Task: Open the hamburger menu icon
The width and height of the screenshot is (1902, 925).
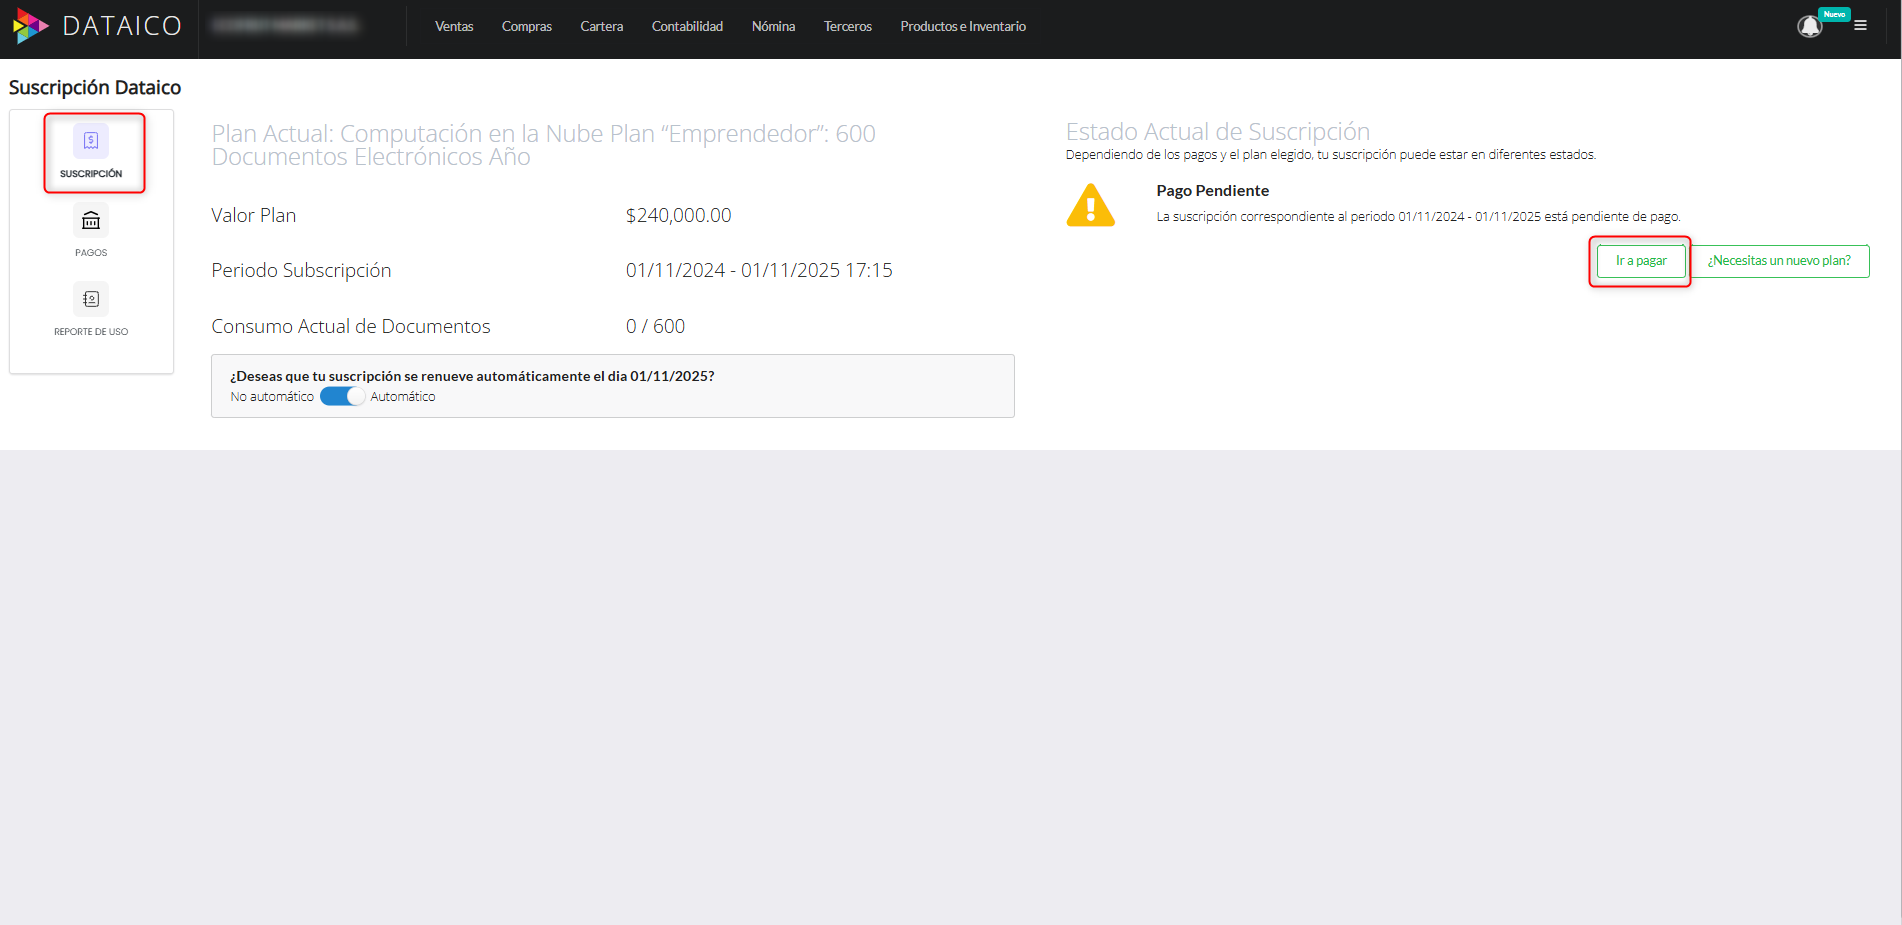Action: click(x=1860, y=26)
